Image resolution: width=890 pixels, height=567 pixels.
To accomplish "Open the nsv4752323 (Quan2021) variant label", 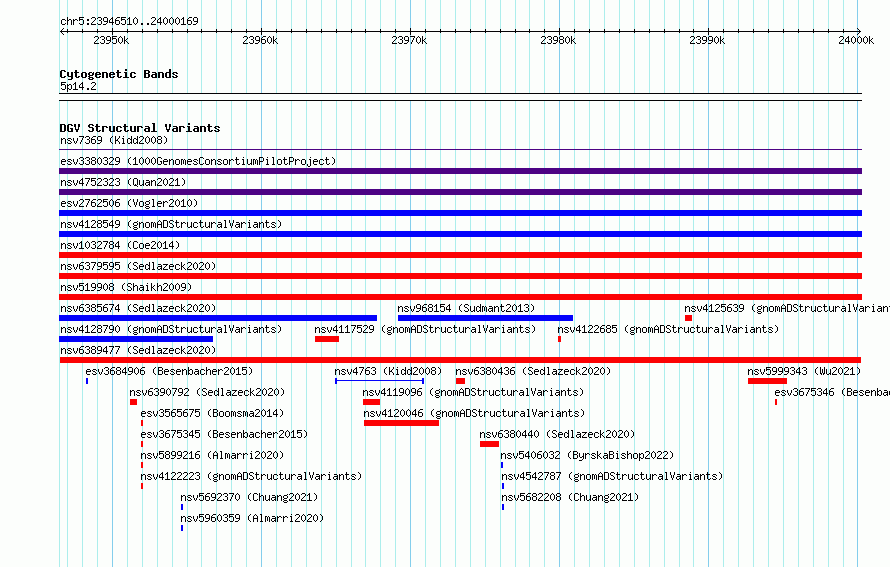I will coord(123,182).
